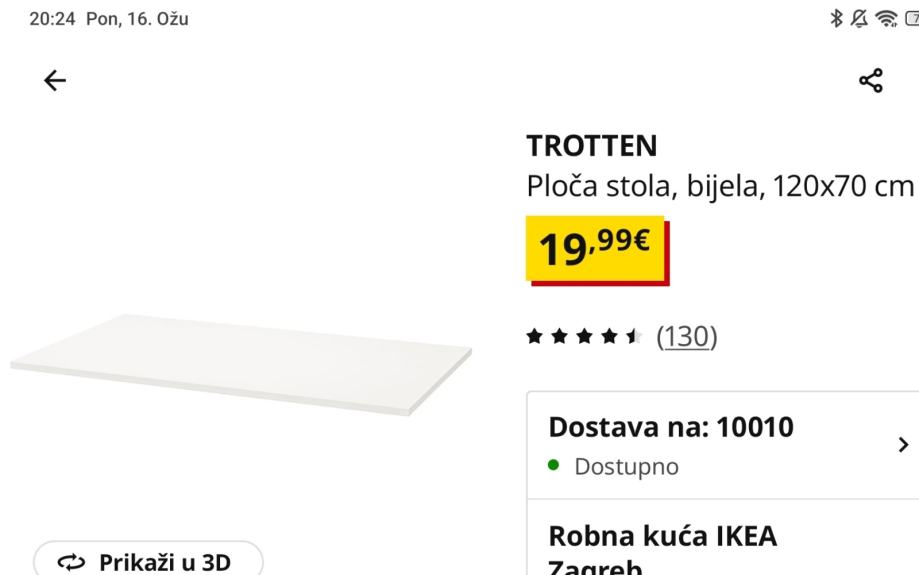Click the star rating row
919x575 pixels.
coord(584,336)
